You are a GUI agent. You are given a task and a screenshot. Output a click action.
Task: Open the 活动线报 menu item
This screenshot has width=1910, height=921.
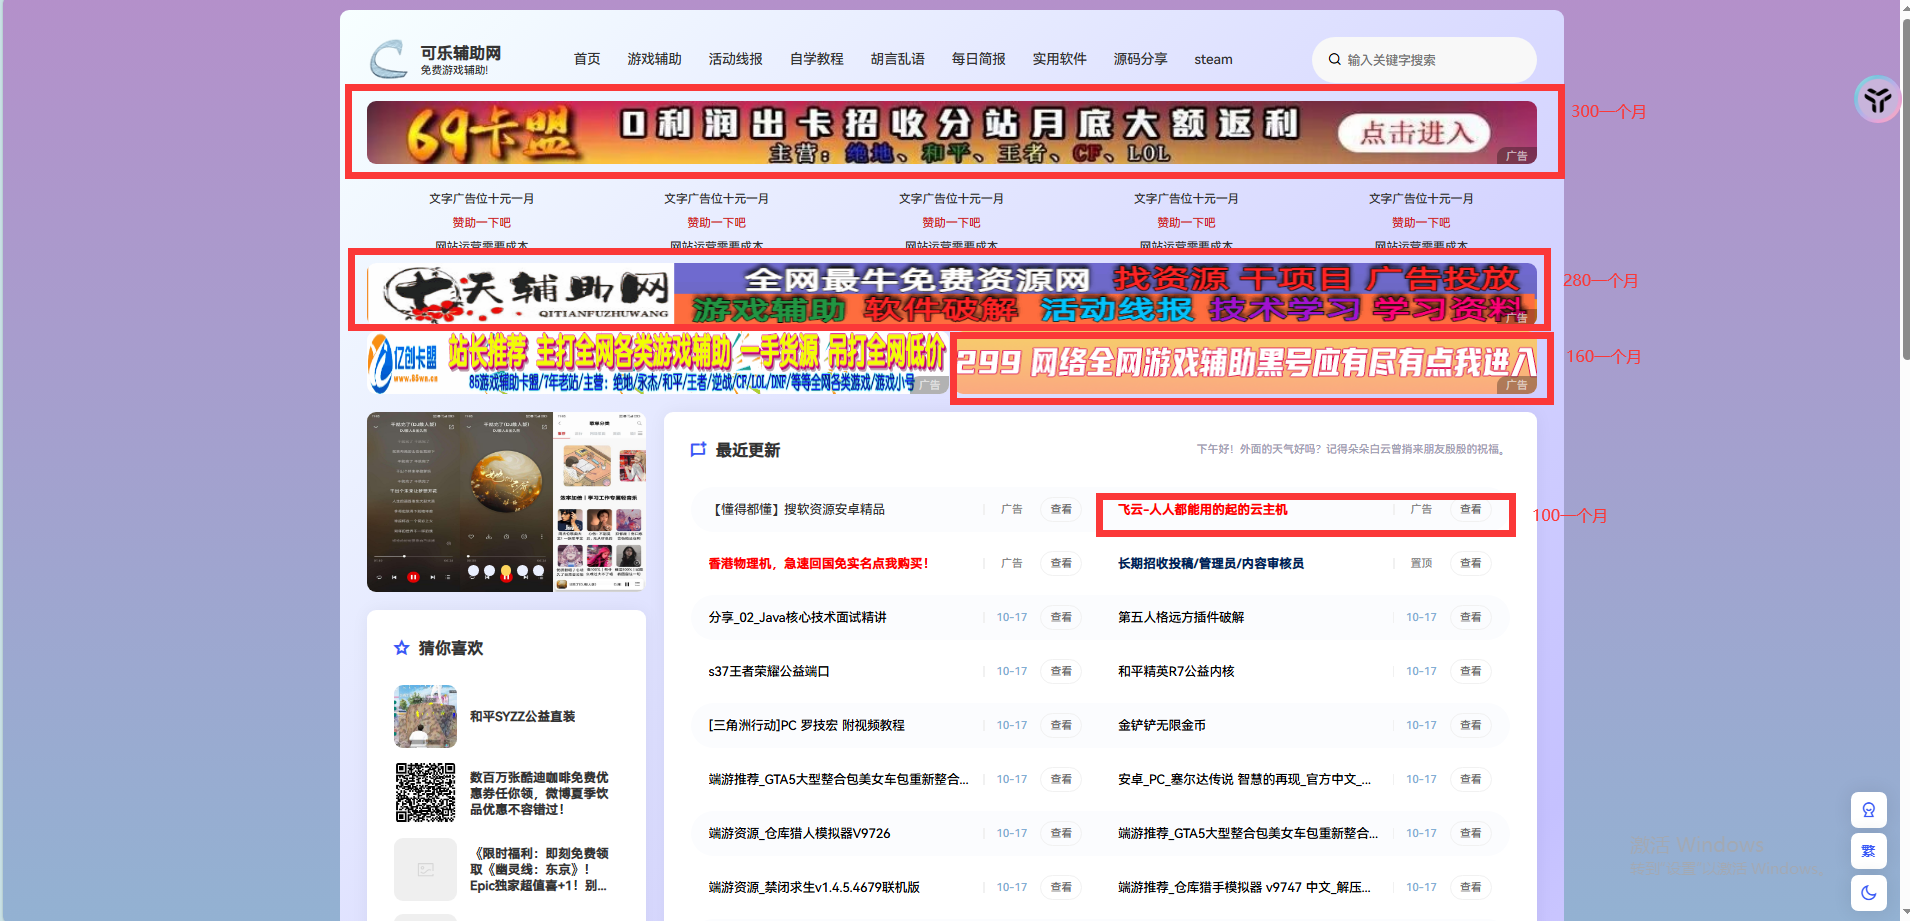point(735,59)
